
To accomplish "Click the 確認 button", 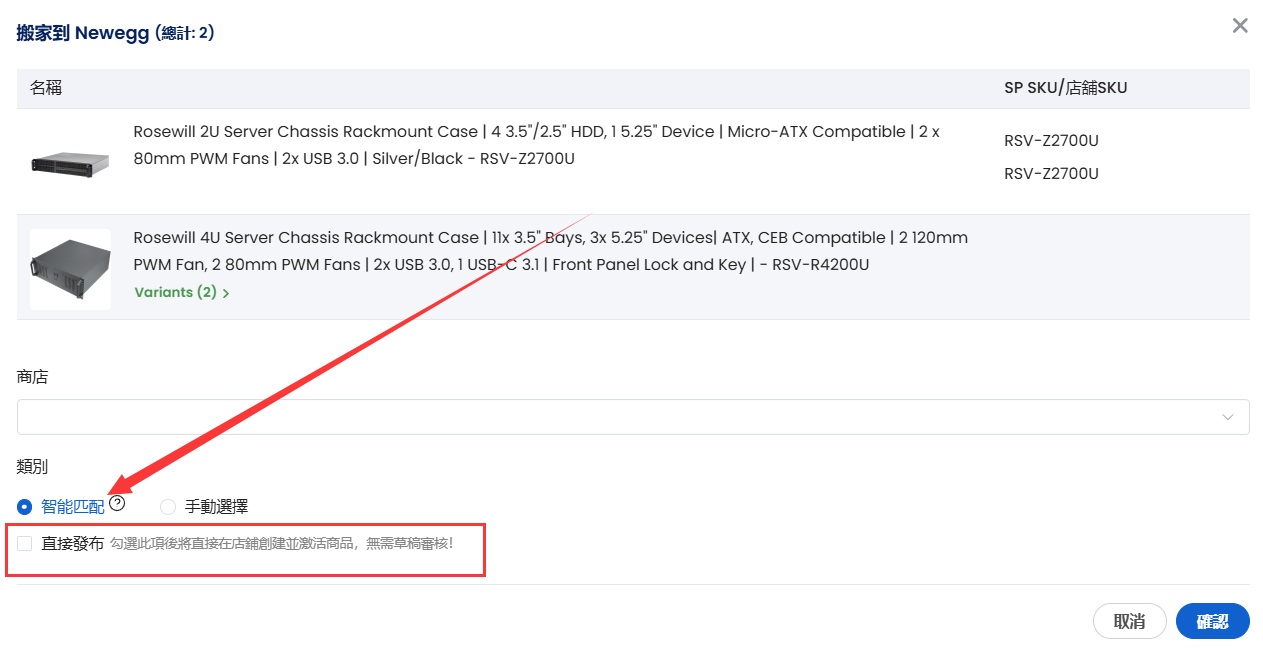I will pyautogui.click(x=1213, y=621).
